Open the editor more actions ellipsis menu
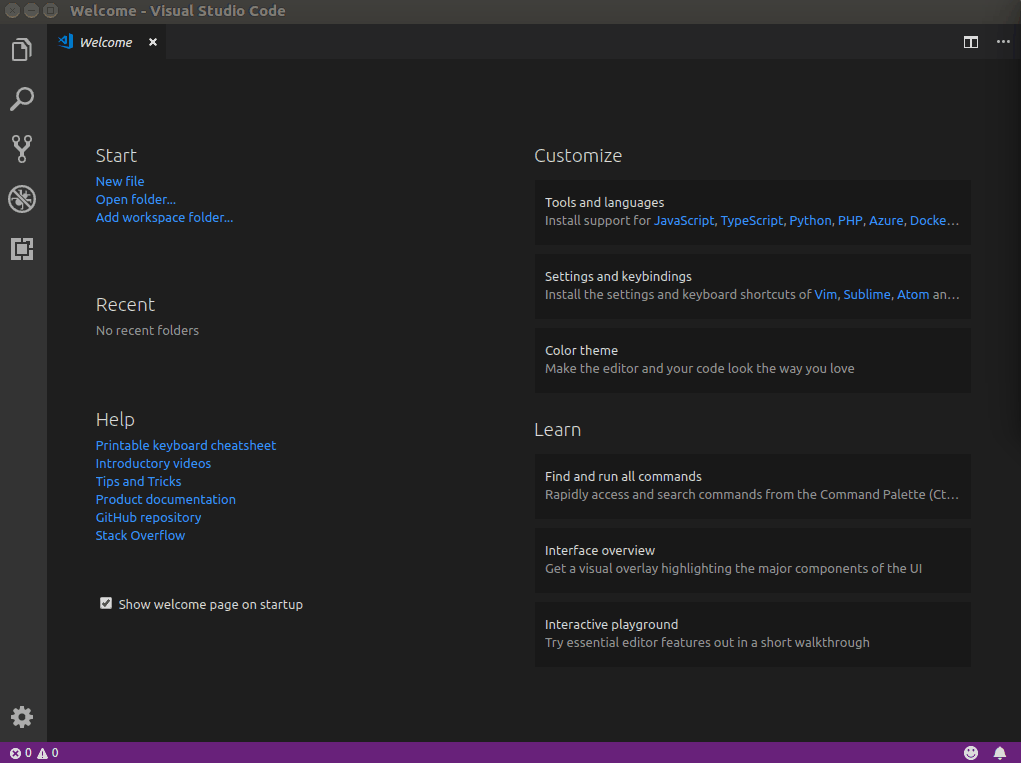The image size is (1021, 763). (1002, 42)
